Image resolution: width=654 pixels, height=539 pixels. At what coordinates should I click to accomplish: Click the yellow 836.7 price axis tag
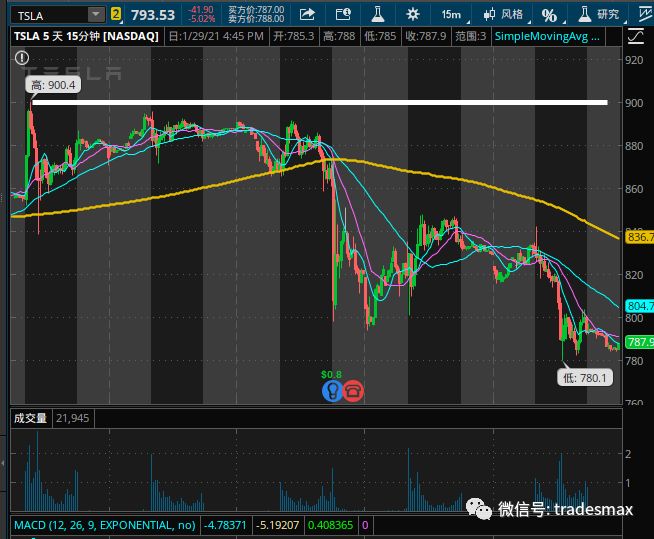point(639,237)
